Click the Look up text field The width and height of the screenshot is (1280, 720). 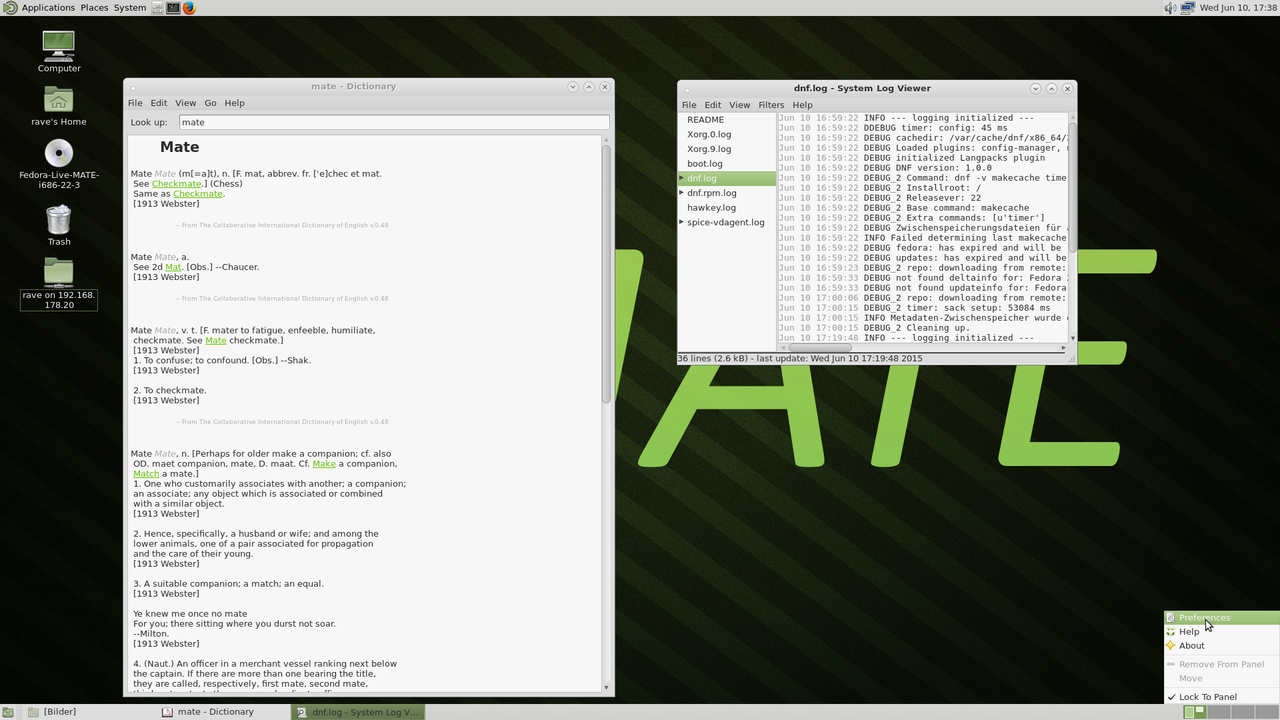pyautogui.click(x=393, y=122)
